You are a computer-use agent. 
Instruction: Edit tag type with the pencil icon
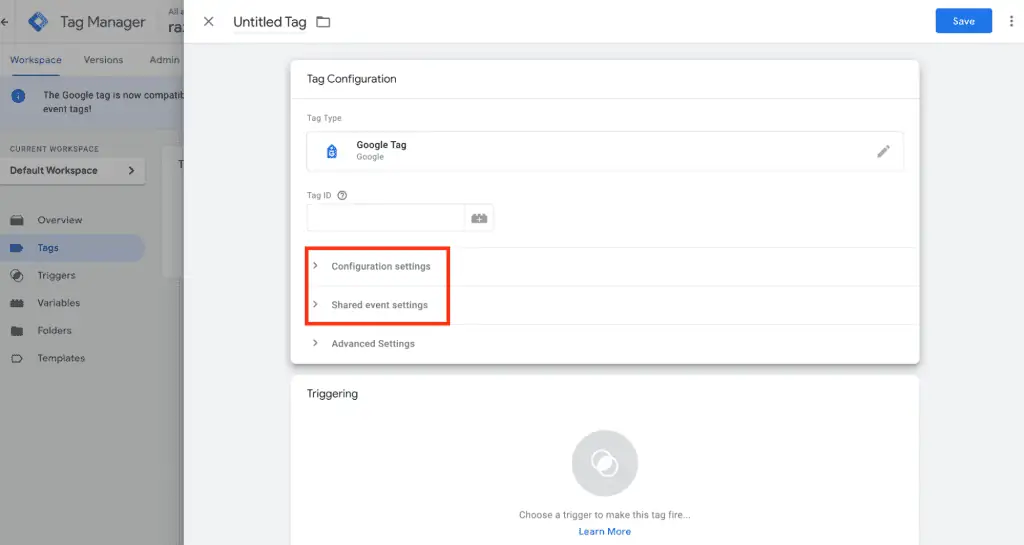pyautogui.click(x=883, y=151)
